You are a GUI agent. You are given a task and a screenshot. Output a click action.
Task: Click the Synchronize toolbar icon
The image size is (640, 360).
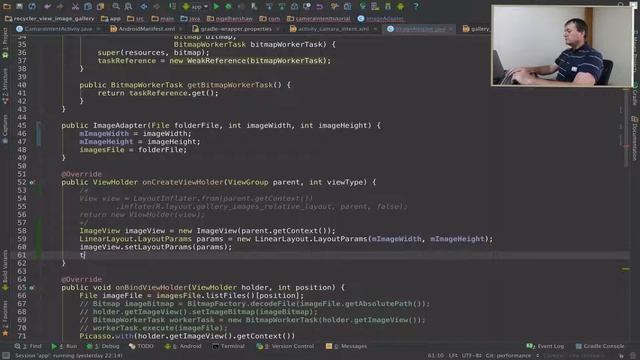pyautogui.click(x=32, y=6)
